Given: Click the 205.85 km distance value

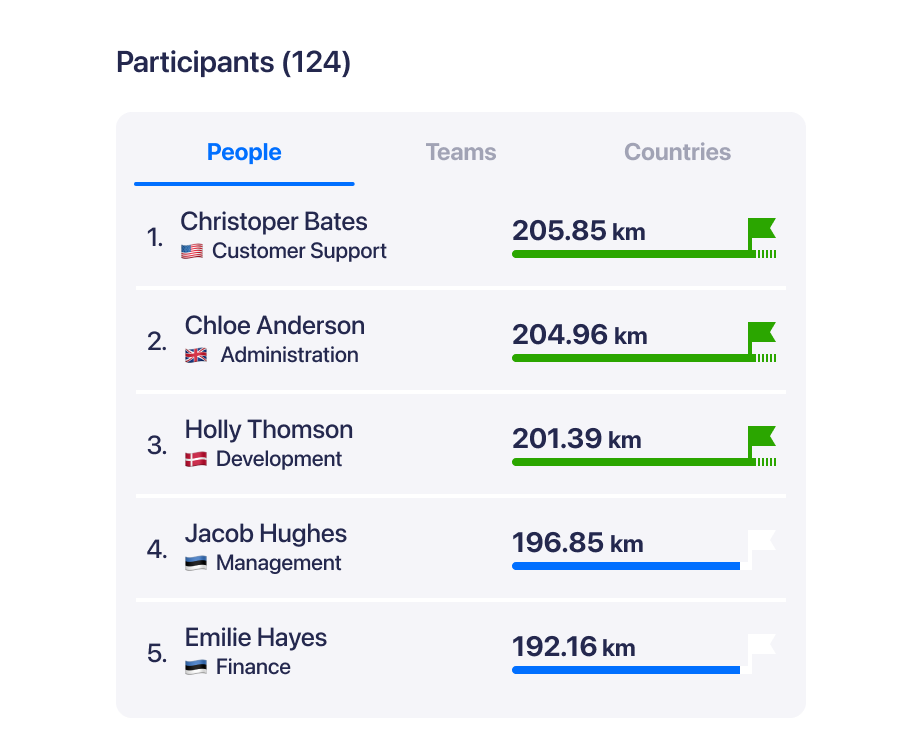Looking at the screenshot, I should tap(579, 231).
